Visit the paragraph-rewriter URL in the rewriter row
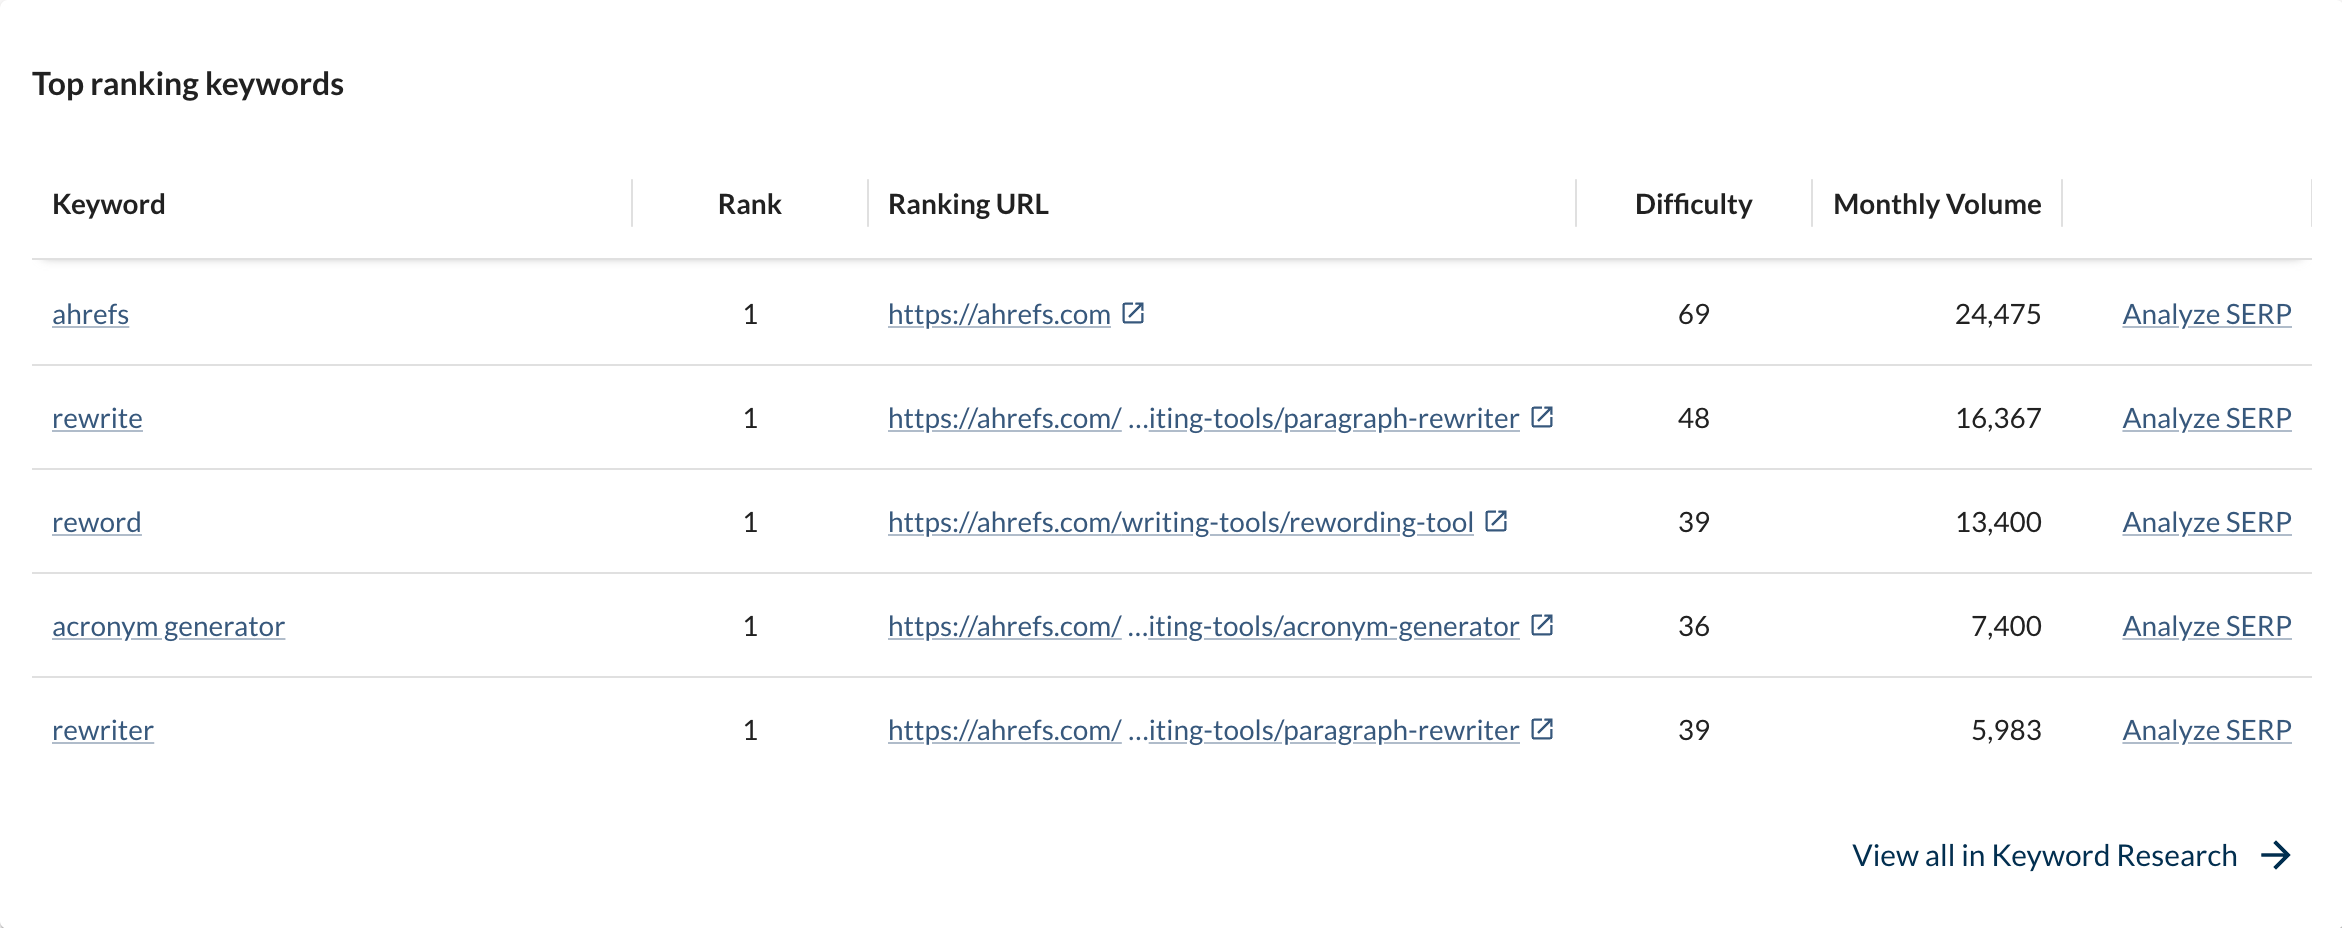 click(1203, 730)
